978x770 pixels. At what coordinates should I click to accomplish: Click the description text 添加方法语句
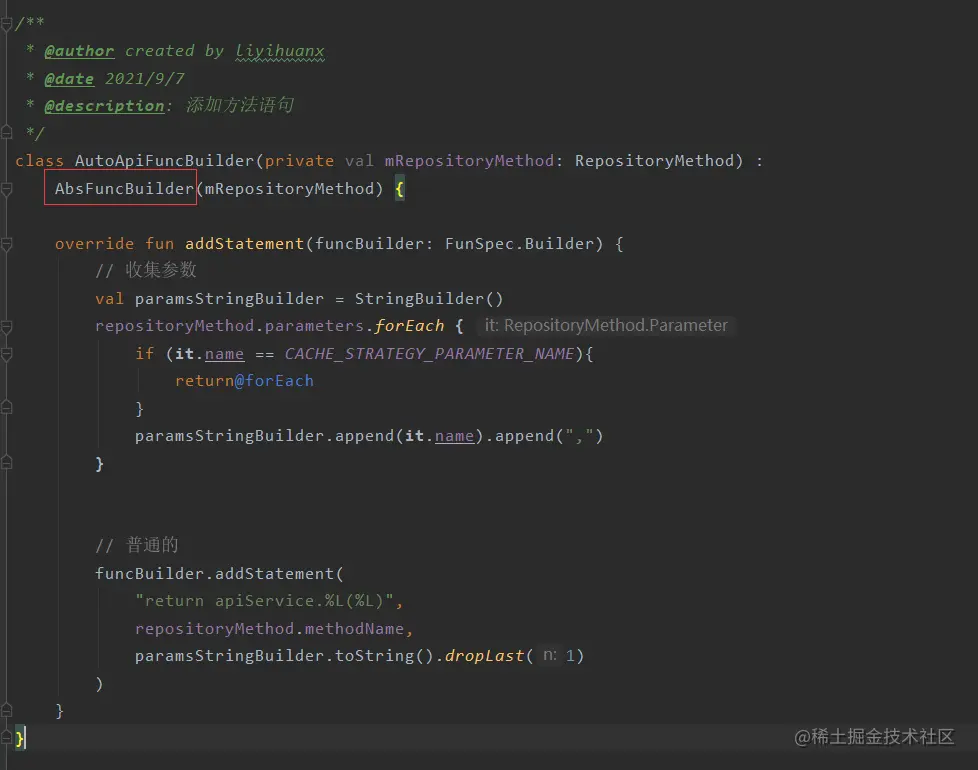(x=240, y=105)
